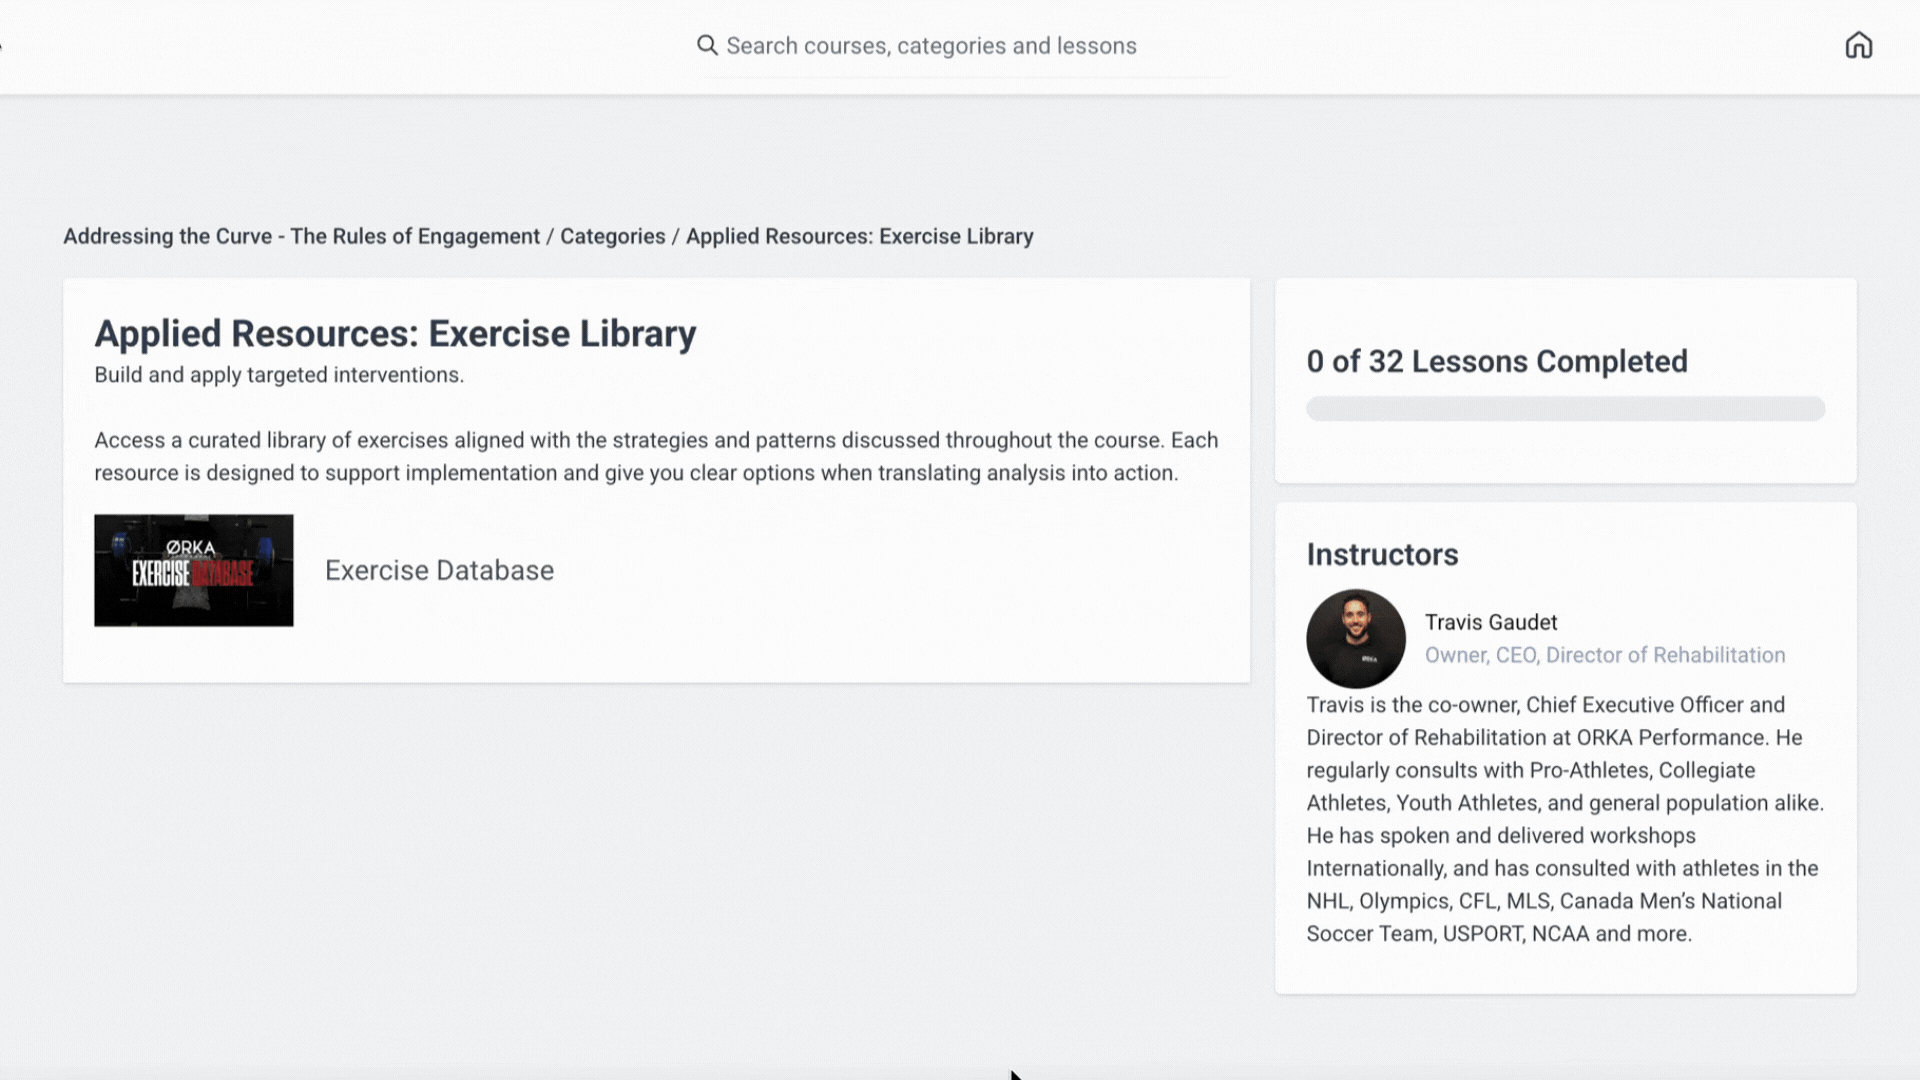
Task: Click the home icon in header
Action: [x=1858, y=45]
